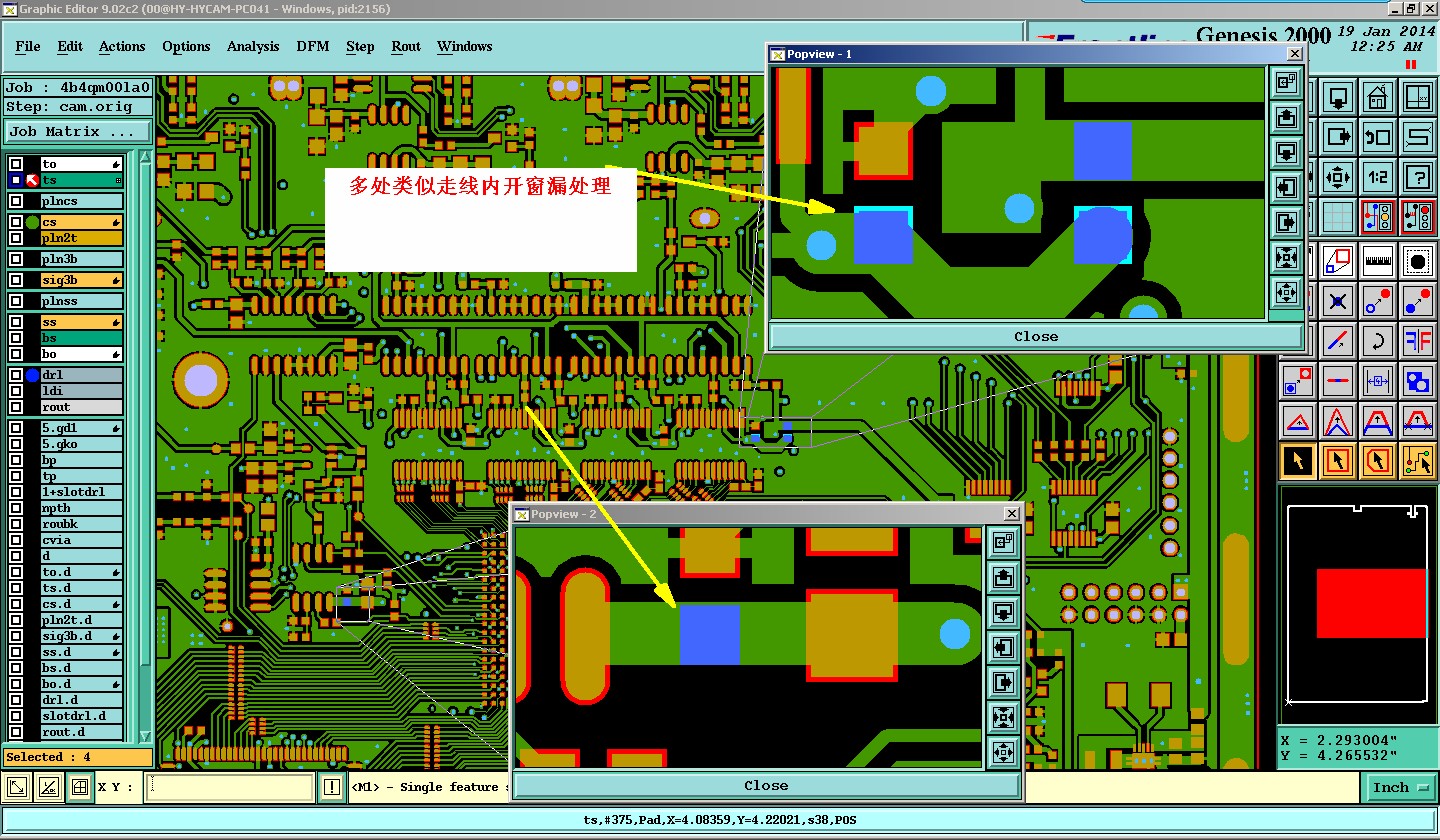
Task: Click top icon in Popview 1 side toolbar
Action: 1286,83
